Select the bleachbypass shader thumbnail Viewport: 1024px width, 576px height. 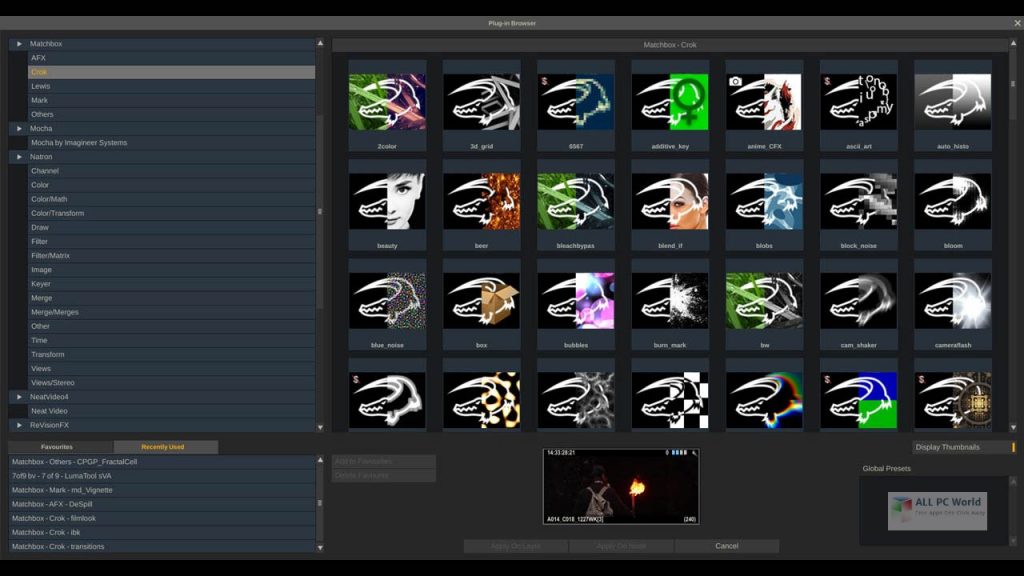(x=576, y=201)
